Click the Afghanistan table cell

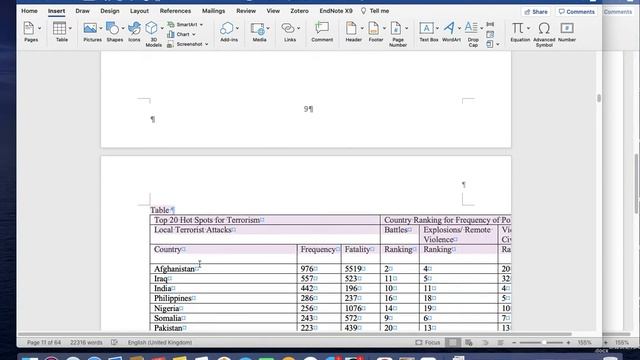224,269
